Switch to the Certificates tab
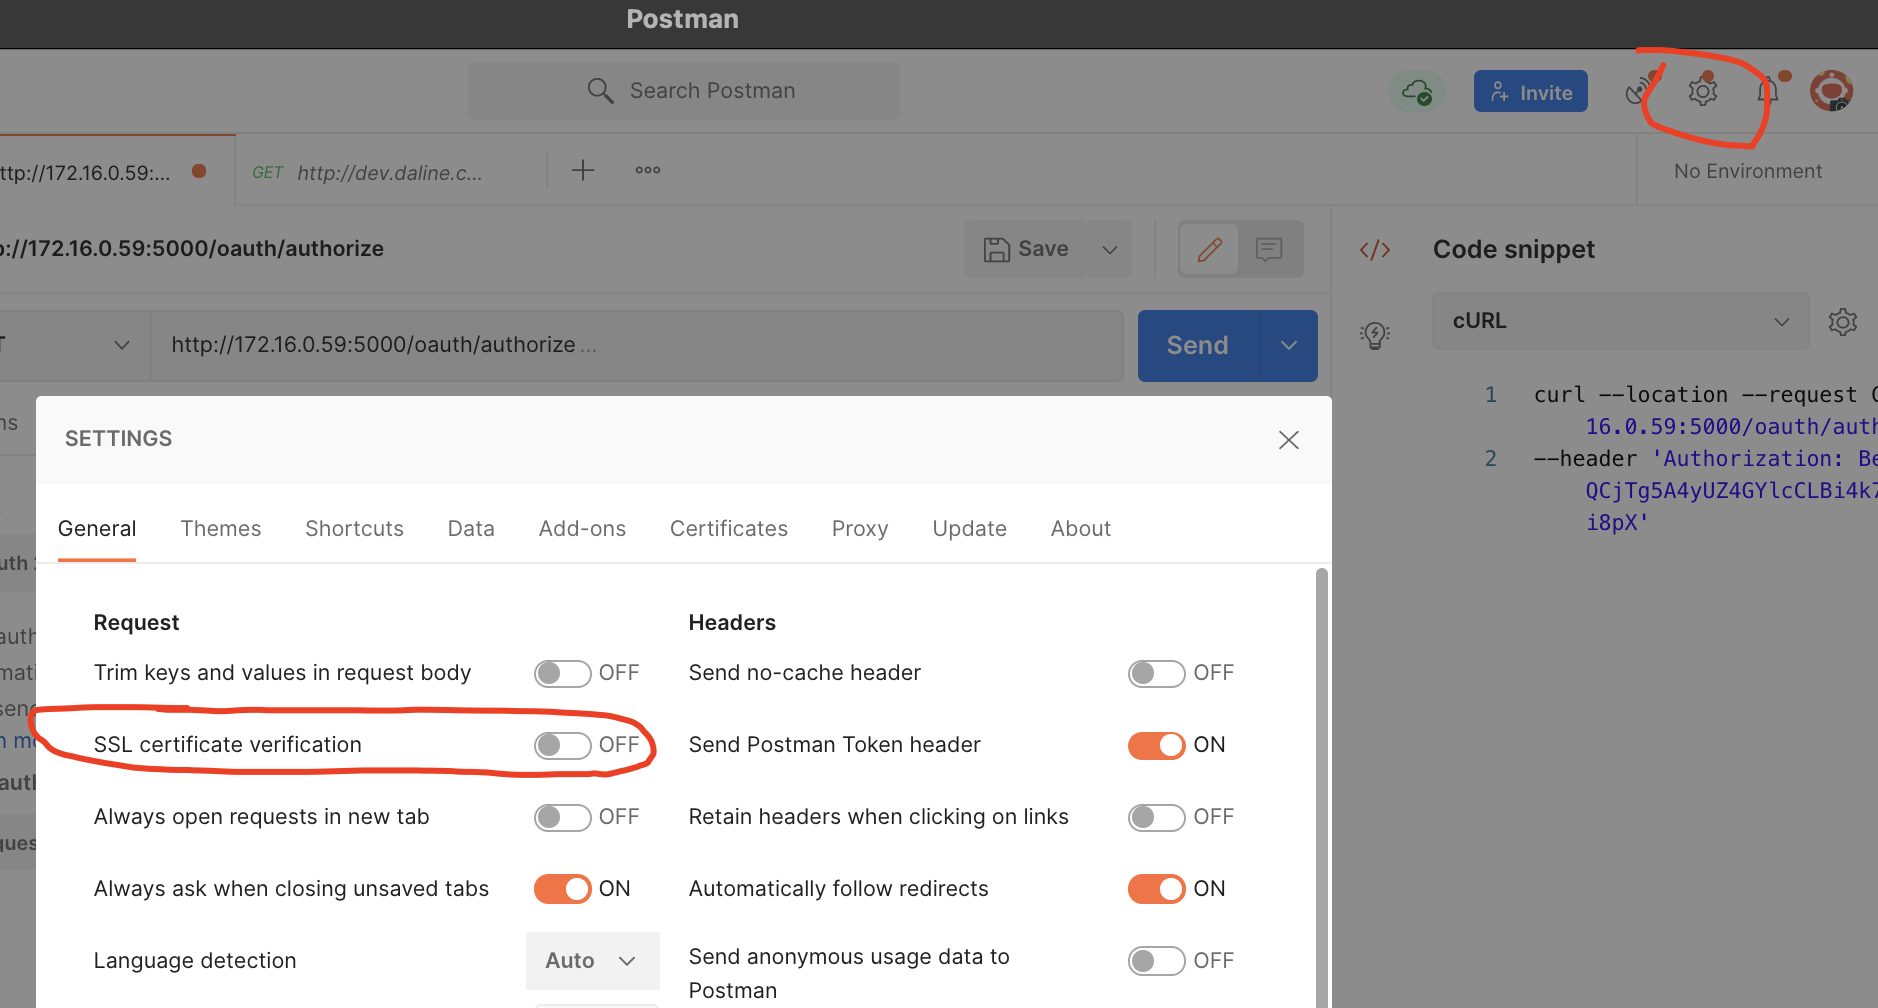 click(729, 529)
